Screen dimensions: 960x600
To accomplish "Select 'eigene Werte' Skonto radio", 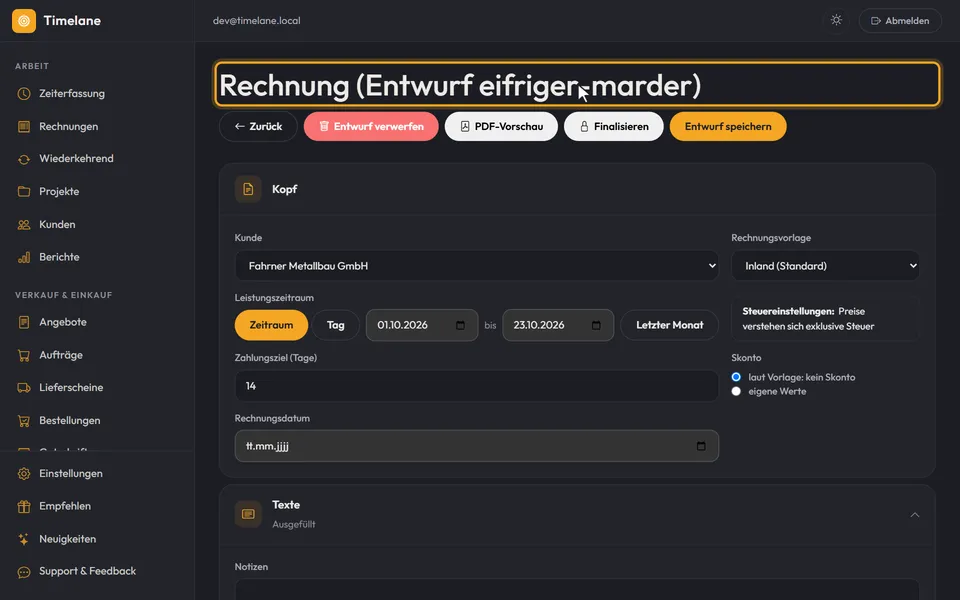I will click(x=736, y=391).
